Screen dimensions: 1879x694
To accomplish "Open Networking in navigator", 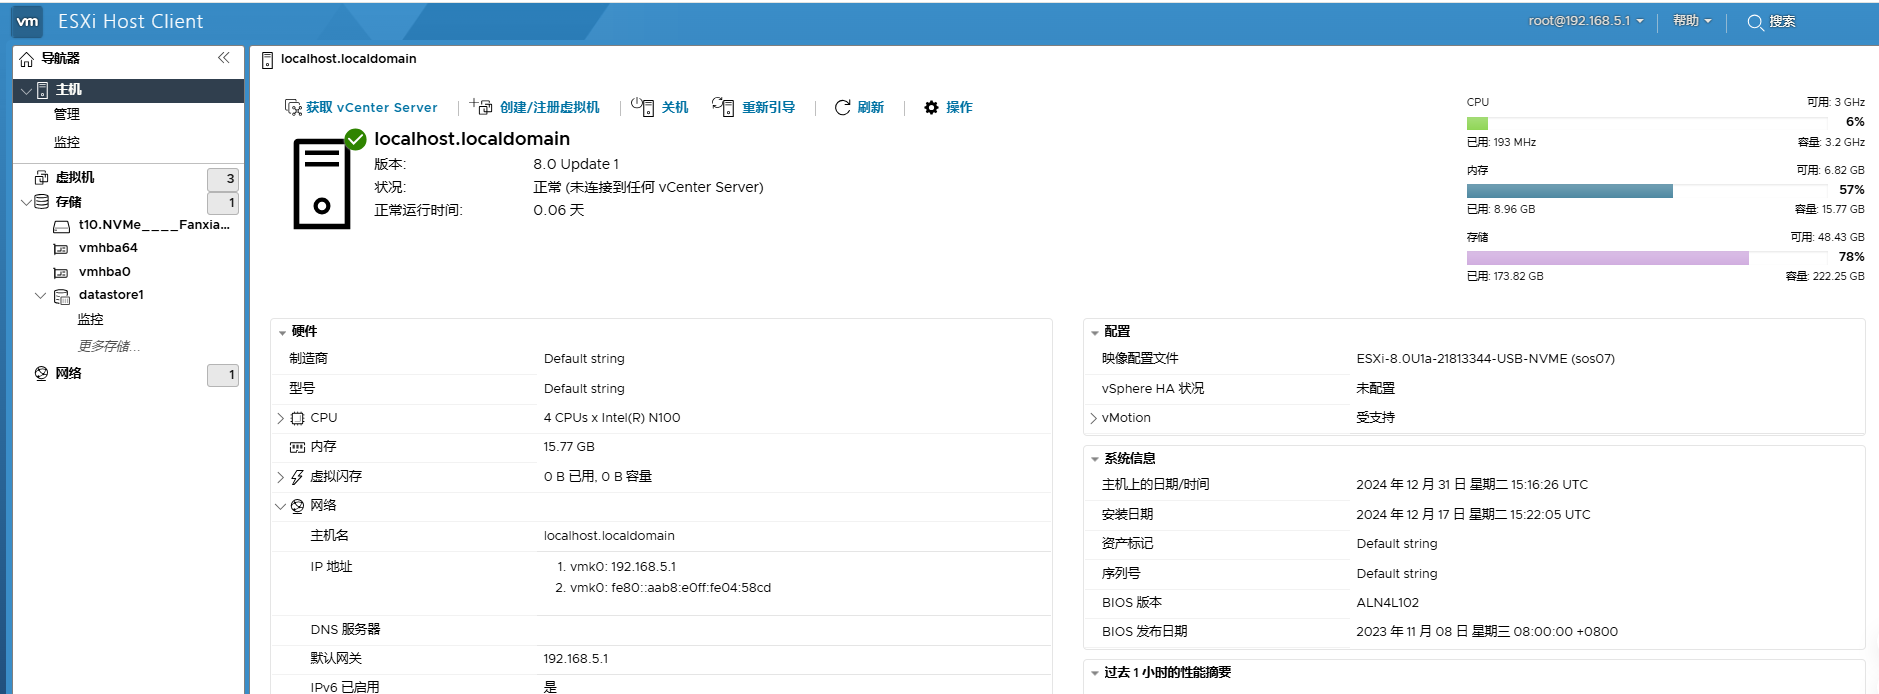I will [68, 373].
